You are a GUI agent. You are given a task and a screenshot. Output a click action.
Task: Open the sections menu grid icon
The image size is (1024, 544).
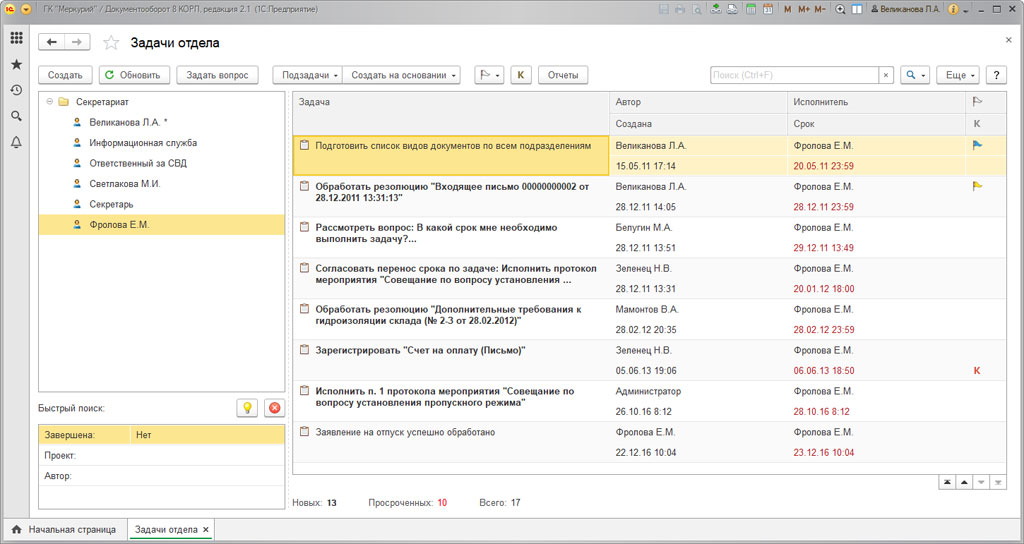[x=16, y=38]
